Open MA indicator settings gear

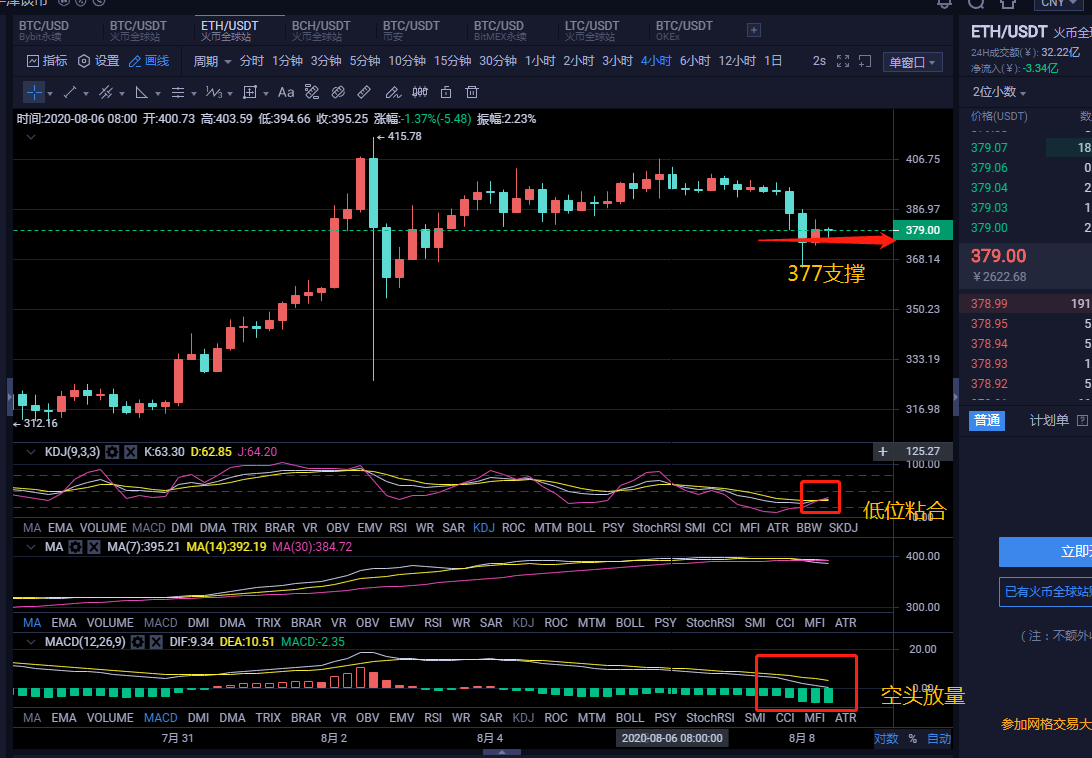(75, 547)
